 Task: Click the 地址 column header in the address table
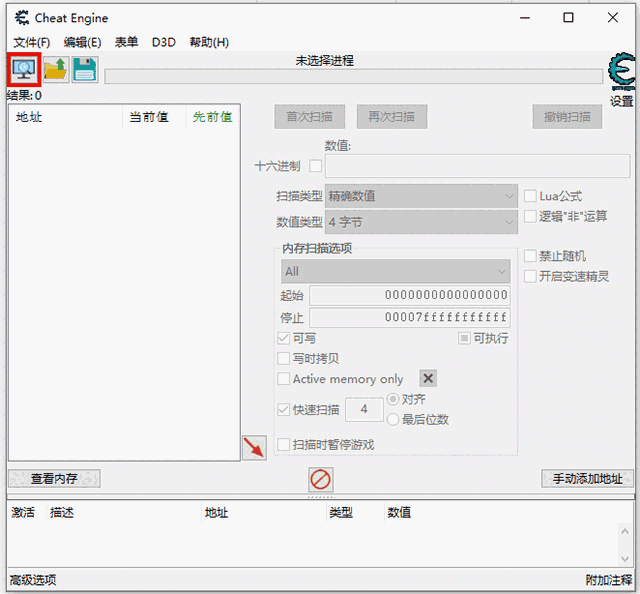(x=216, y=512)
